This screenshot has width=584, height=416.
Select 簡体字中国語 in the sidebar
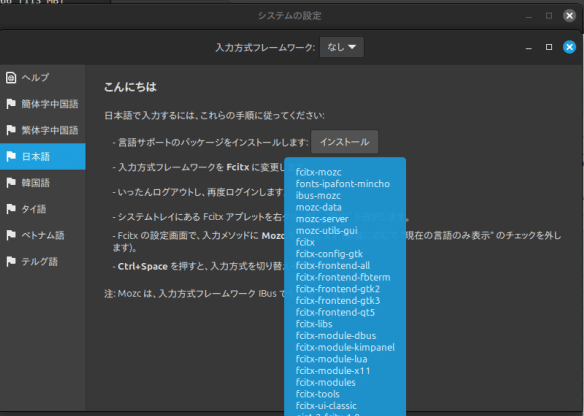[x=42, y=104]
